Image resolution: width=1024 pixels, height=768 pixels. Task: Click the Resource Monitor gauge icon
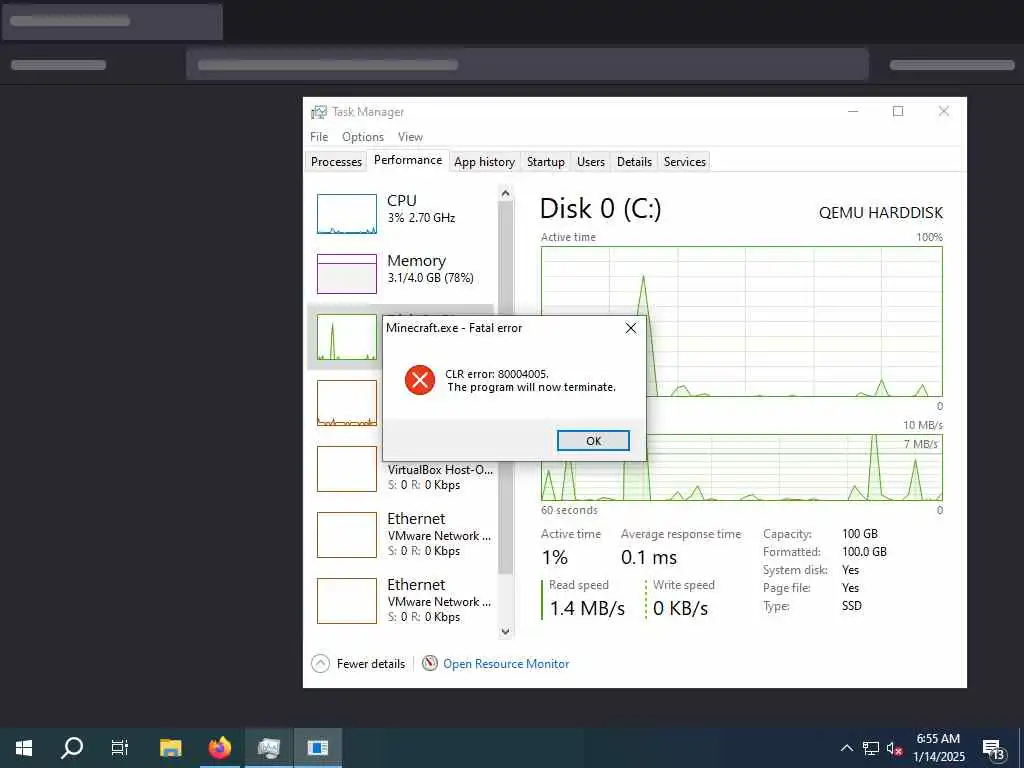[430, 664]
